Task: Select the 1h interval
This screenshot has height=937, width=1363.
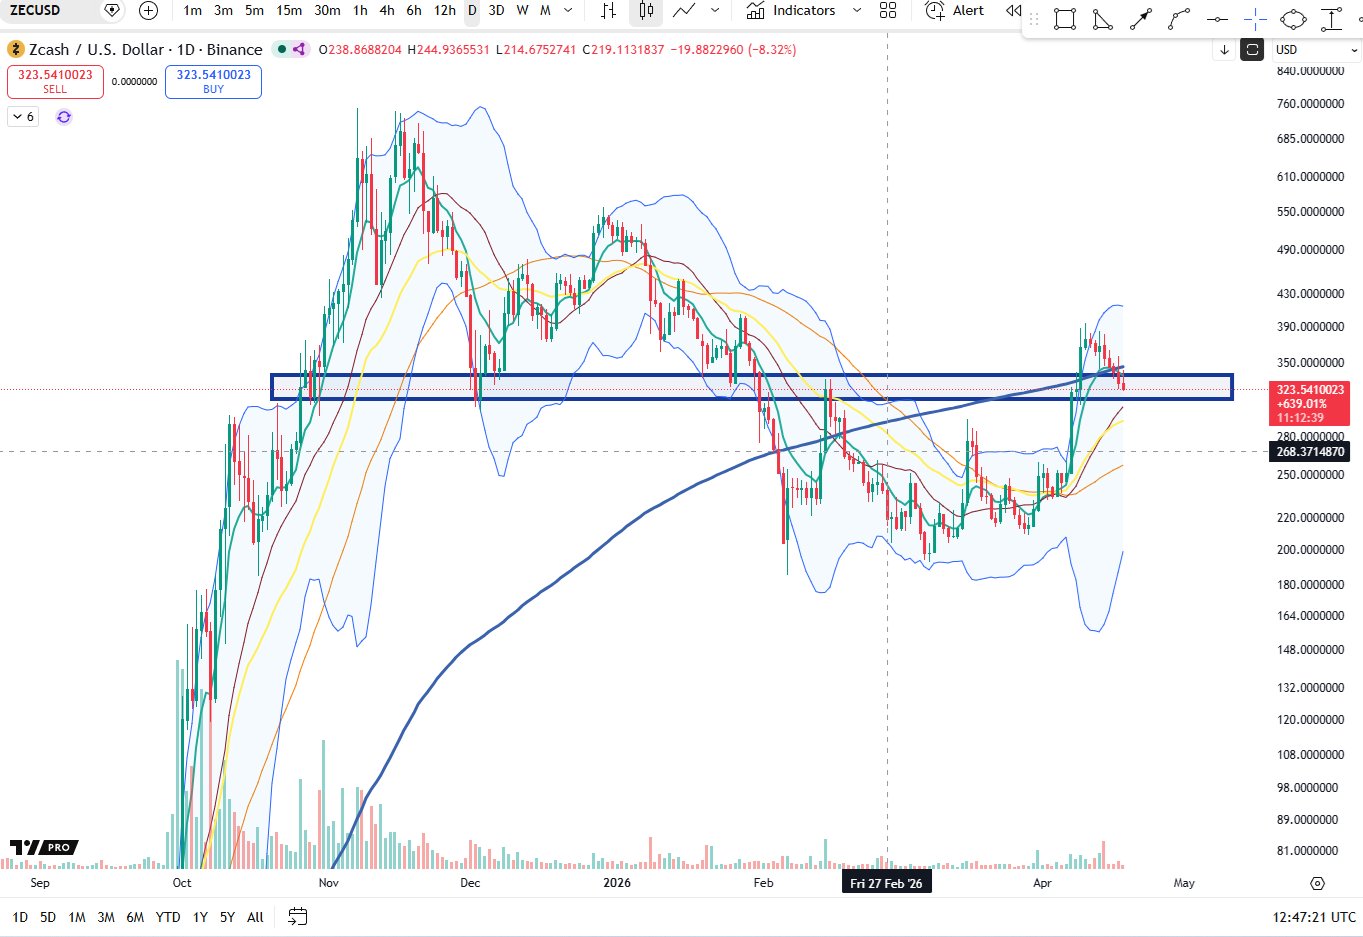Action: 360,10
